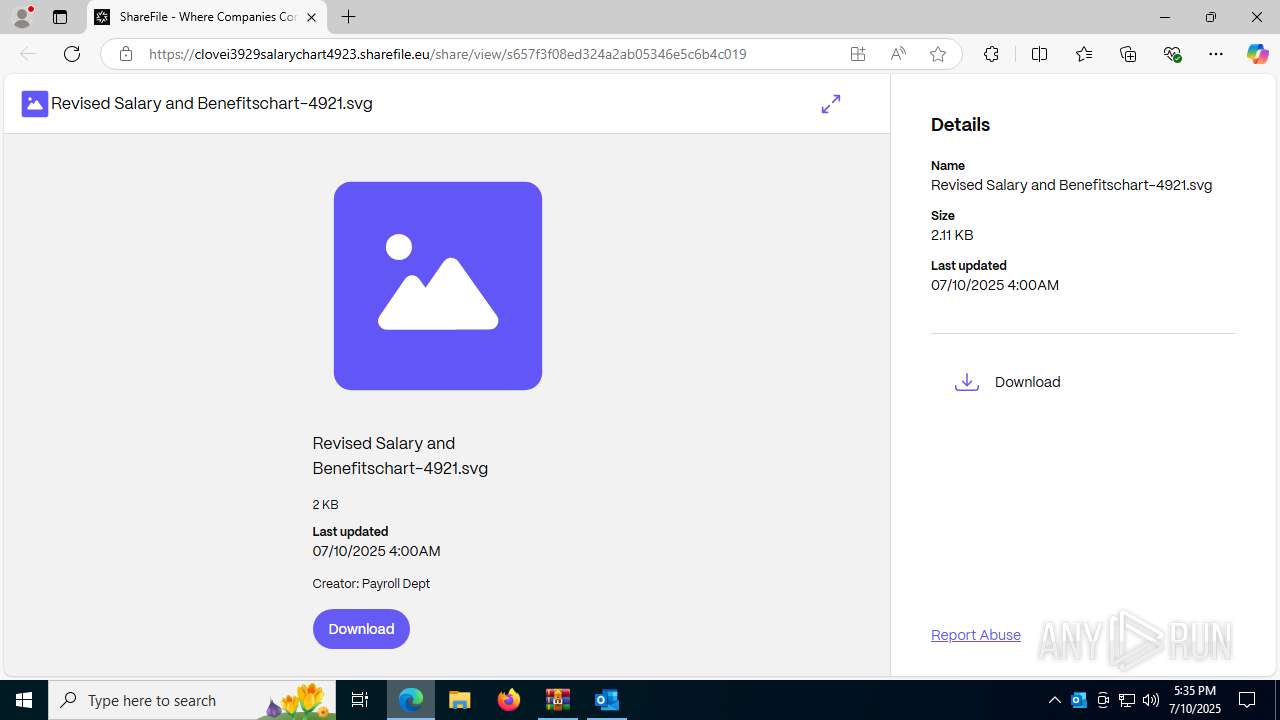Click file name text under preview
Image resolution: width=1280 pixels, height=720 pixels.
400,456
